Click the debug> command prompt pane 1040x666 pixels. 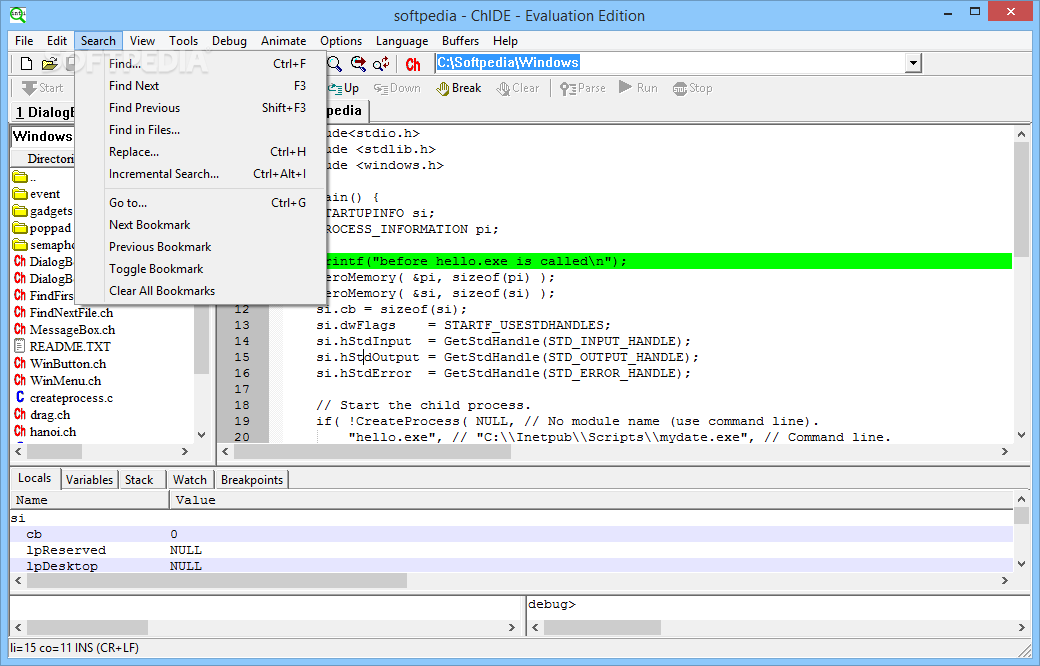(778, 608)
